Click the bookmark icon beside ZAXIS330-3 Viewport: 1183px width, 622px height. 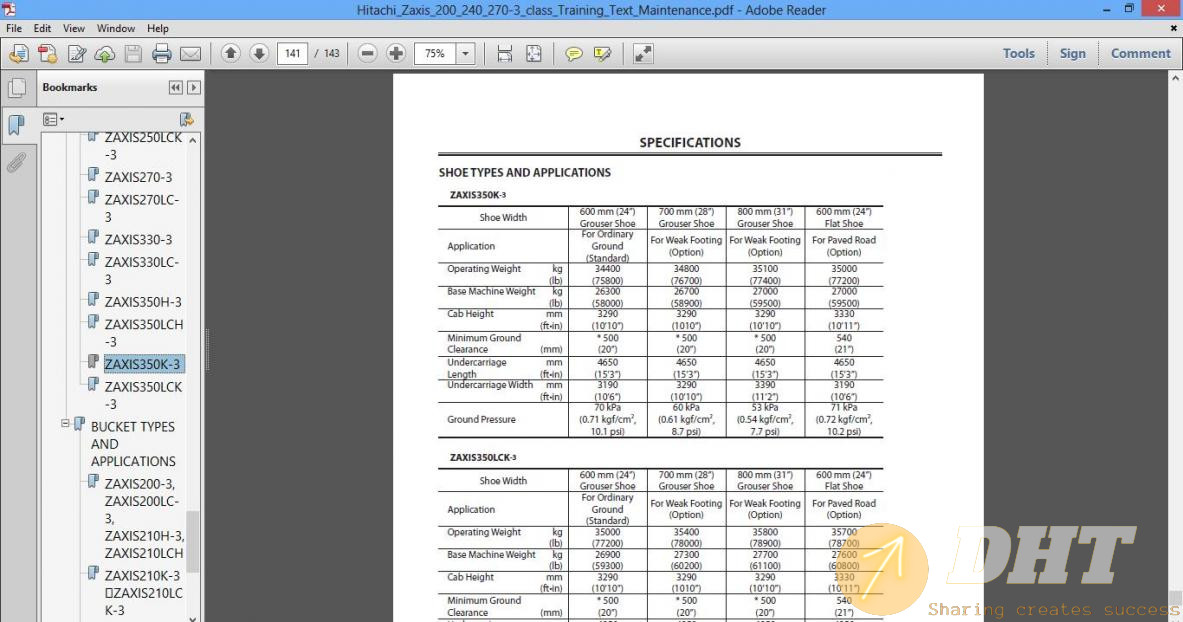pos(93,237)
